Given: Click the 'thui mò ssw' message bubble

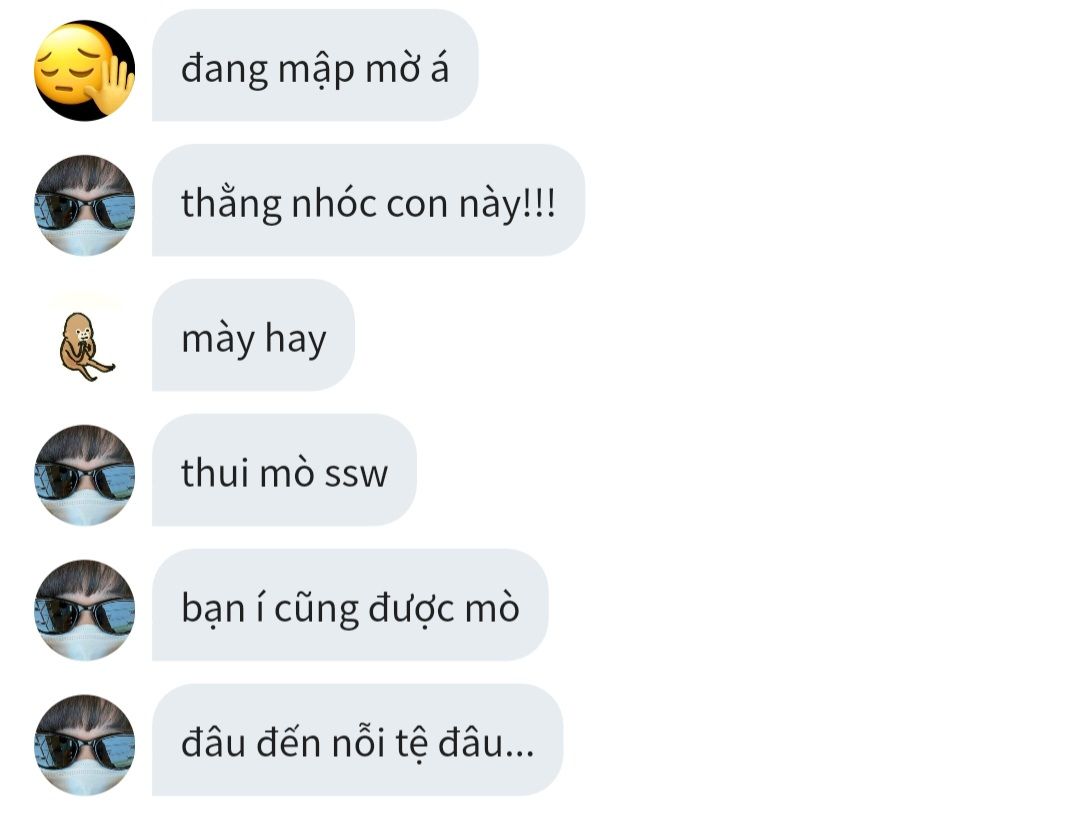Looking at the screenshot, I should tap(284, 470).
